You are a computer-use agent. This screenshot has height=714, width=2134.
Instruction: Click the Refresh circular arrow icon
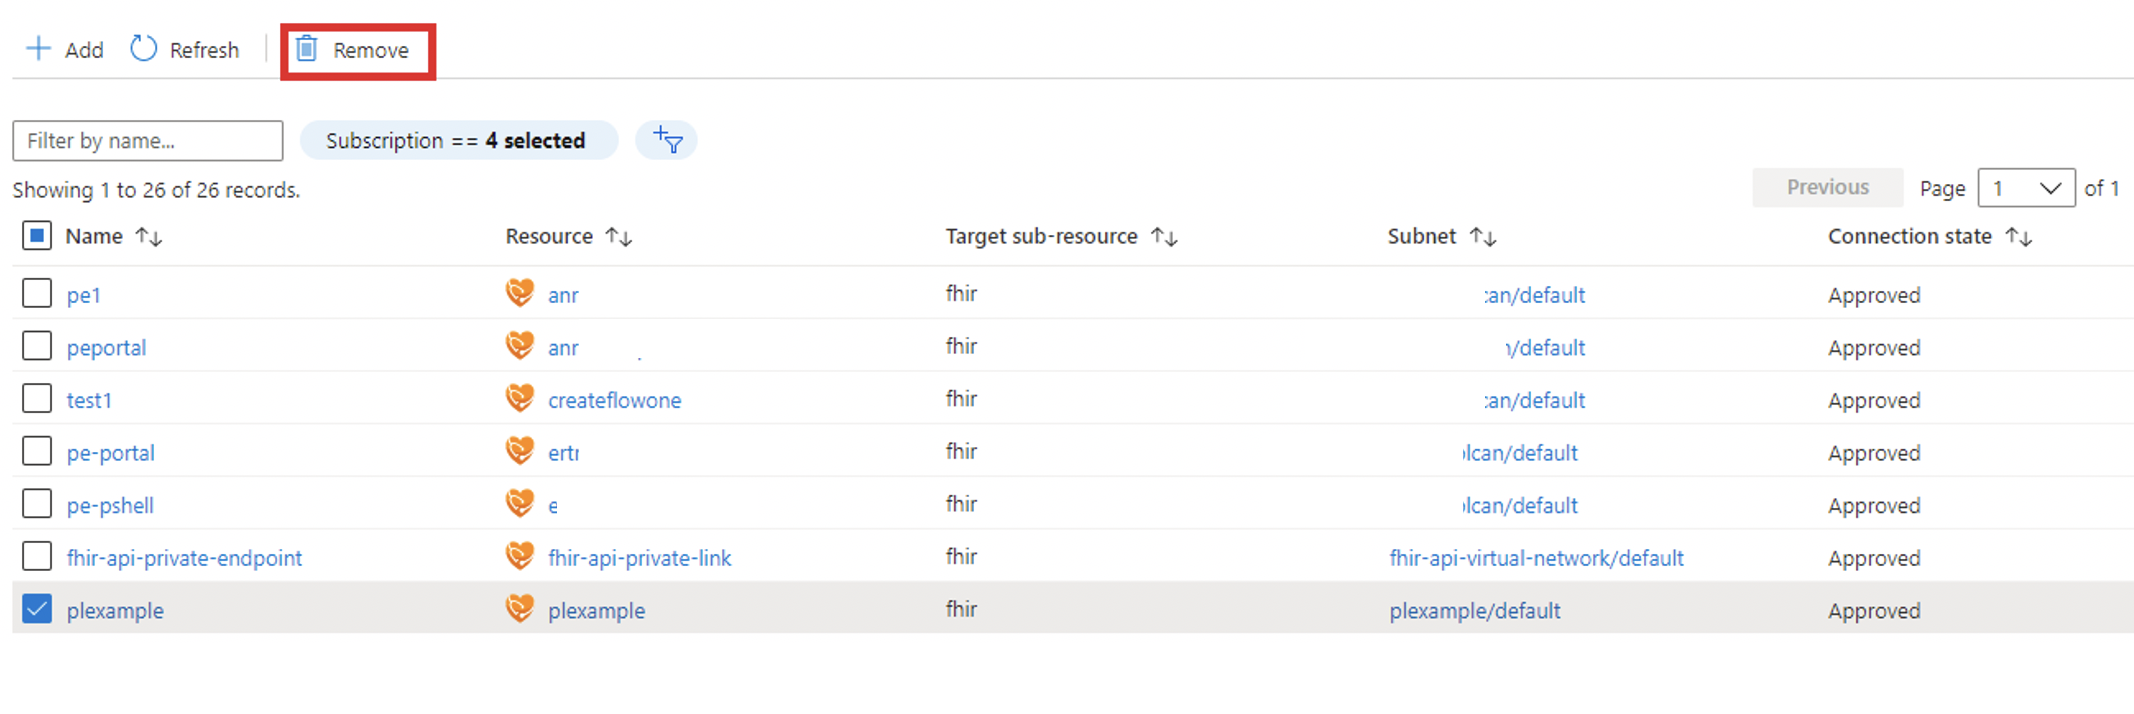tap(144, 49)
